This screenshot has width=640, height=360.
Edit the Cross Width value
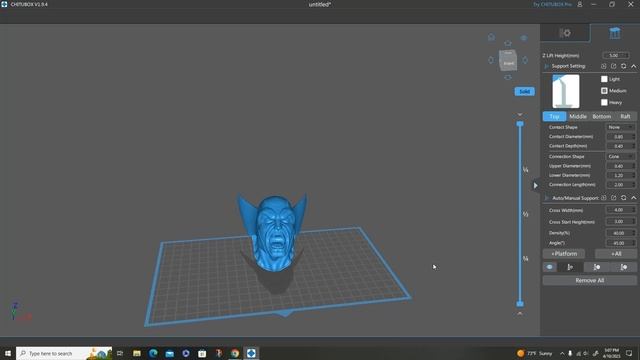[x=620, y=210]
